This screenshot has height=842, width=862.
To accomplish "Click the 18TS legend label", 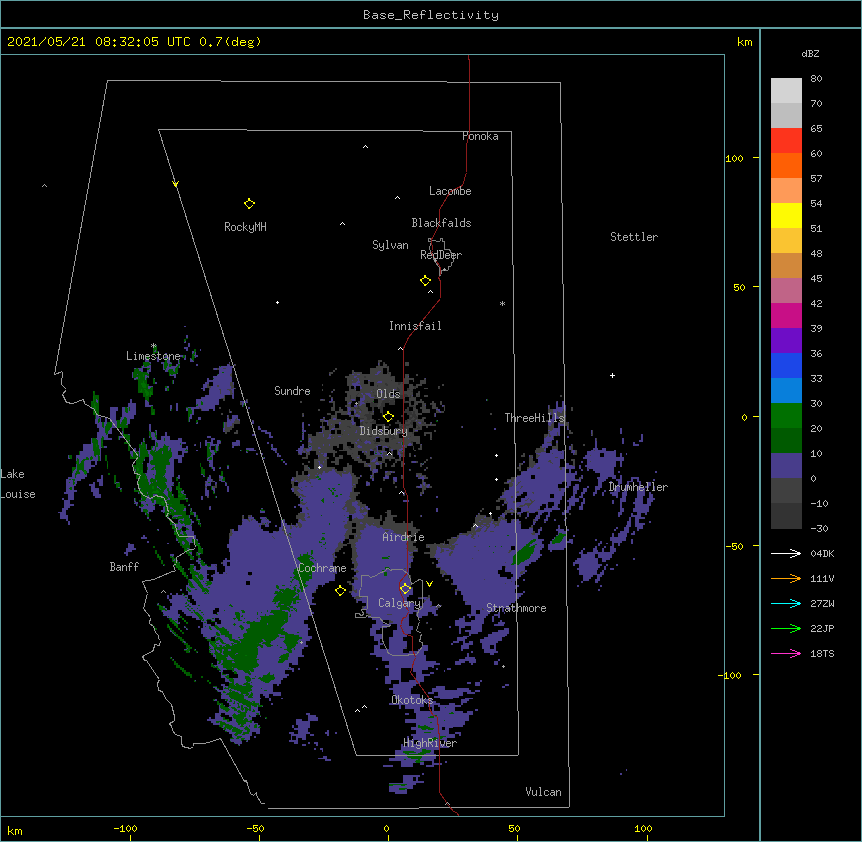I will pyautogui.click(x=822, y=653).
